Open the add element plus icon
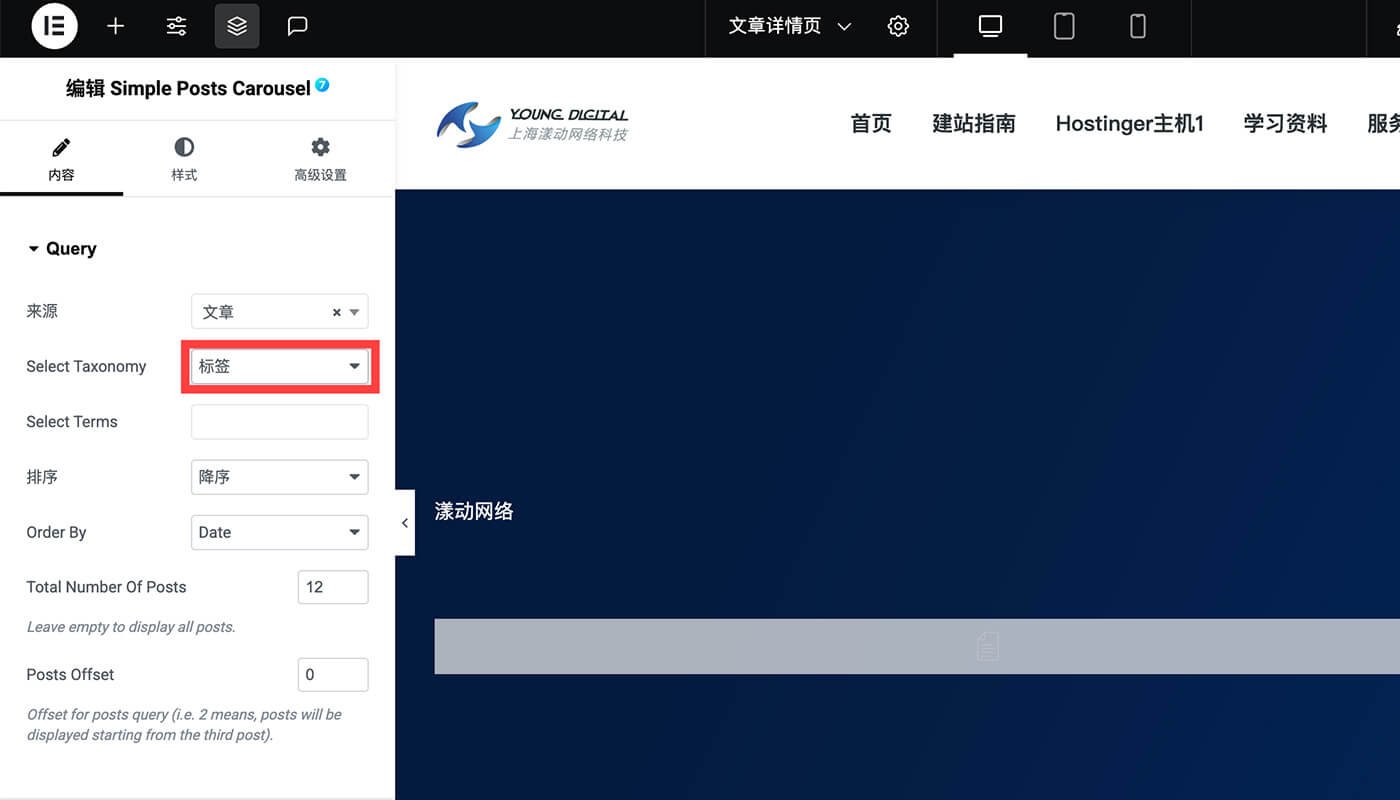The image size is (1400, 800). 116,26
